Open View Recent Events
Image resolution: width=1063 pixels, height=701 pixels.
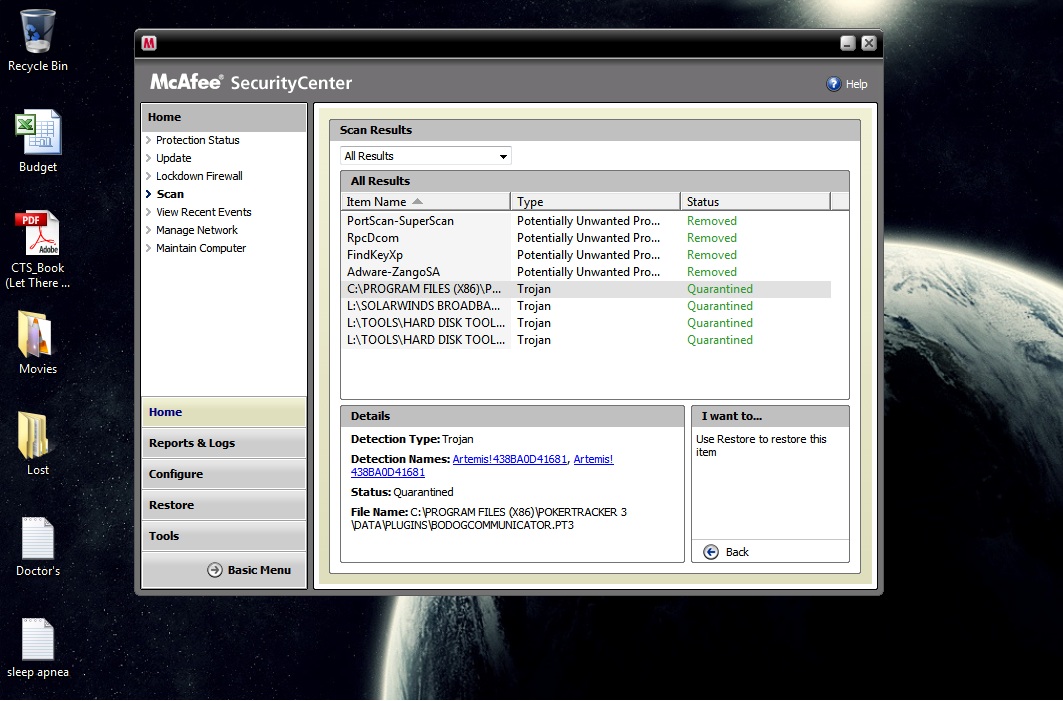203,212
